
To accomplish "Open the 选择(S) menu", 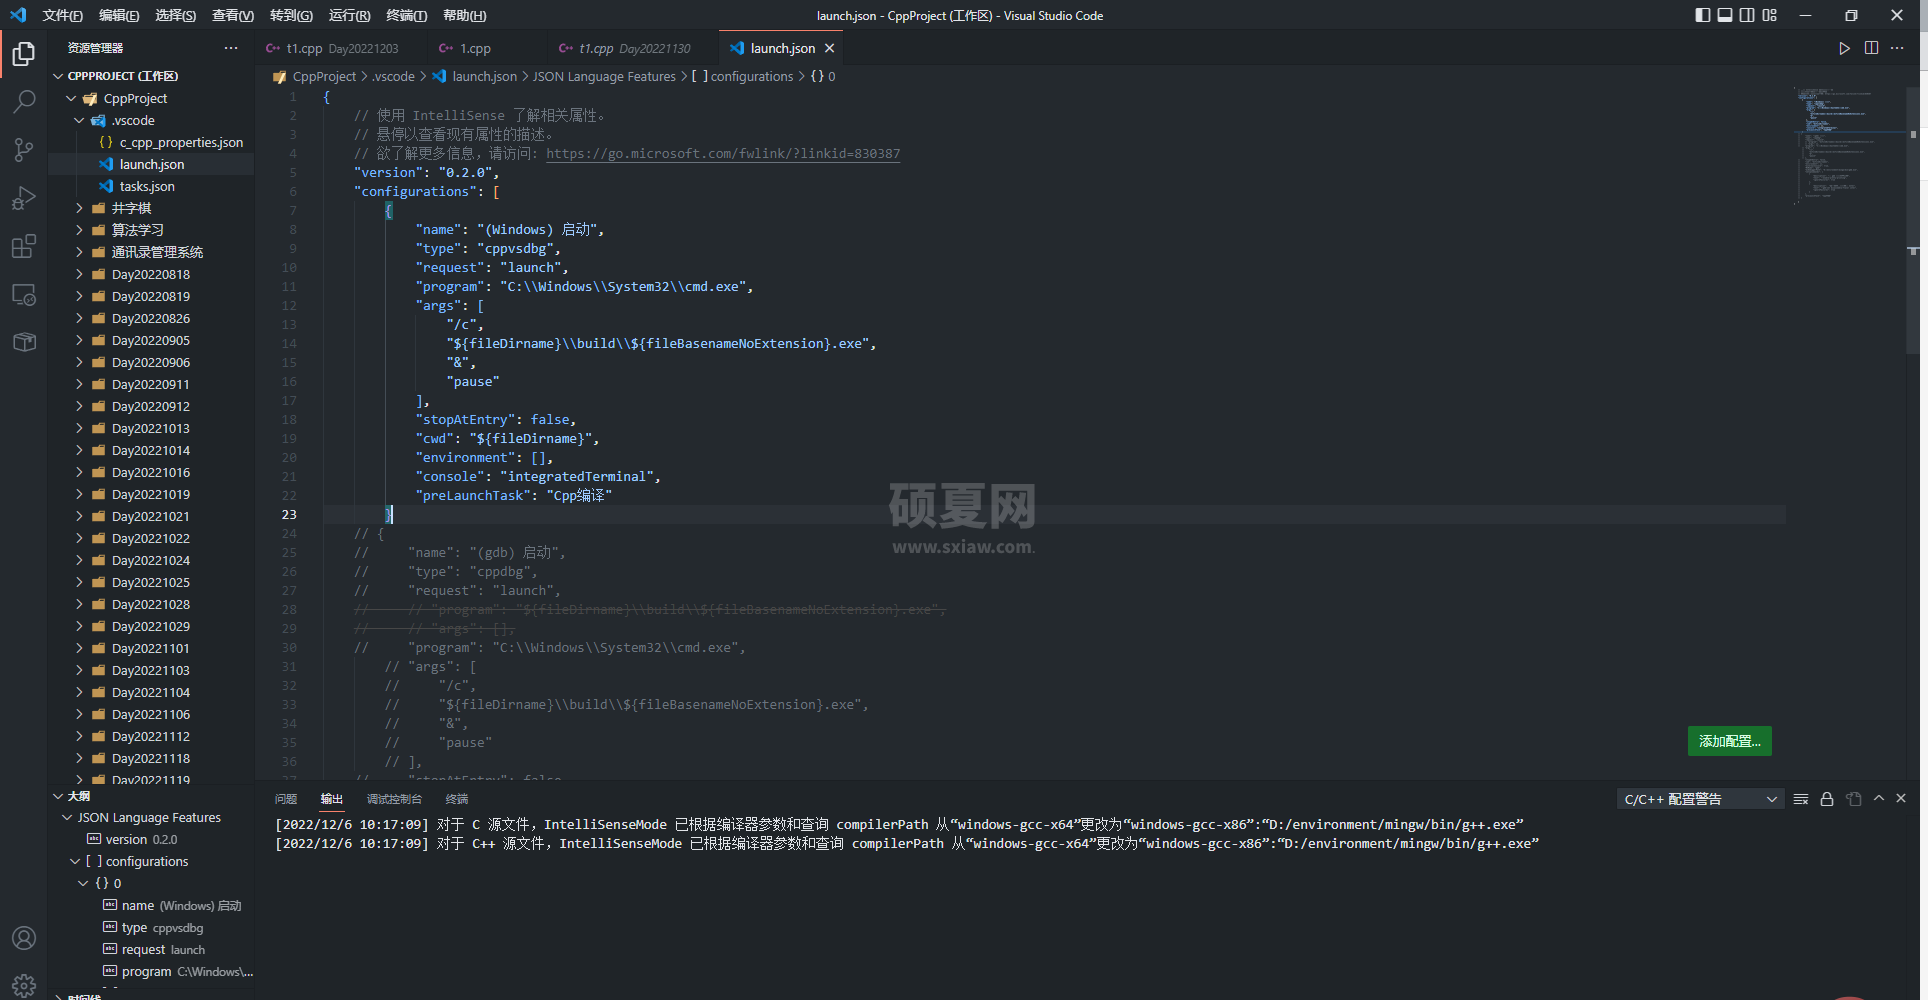I will coord(176,15).
